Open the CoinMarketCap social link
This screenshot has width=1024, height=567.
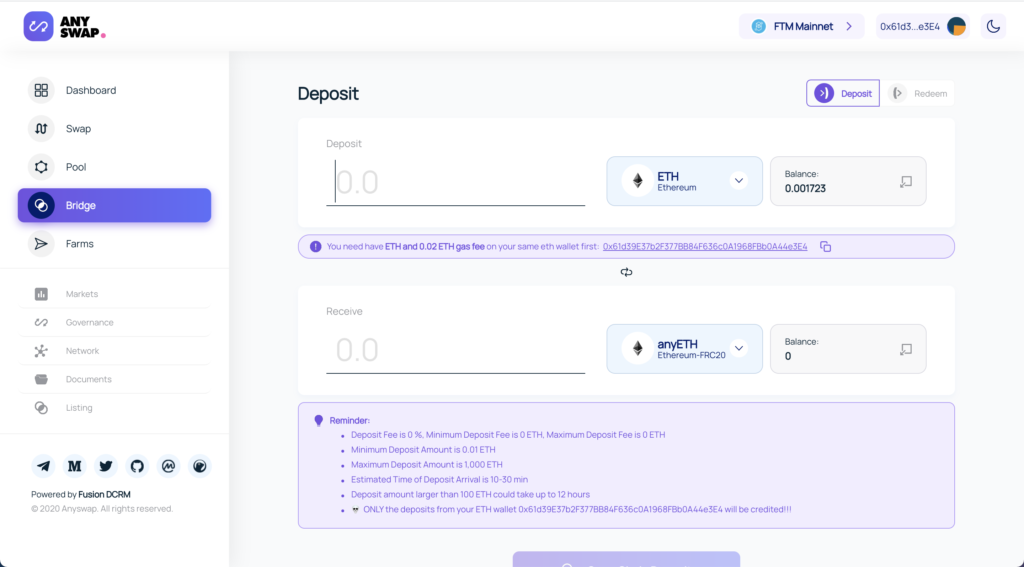[168, 466]
